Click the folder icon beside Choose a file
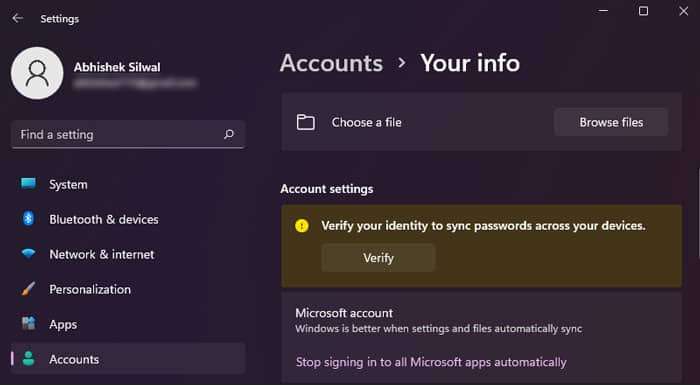This screenshot has height=385, width=700. [306, 122]
